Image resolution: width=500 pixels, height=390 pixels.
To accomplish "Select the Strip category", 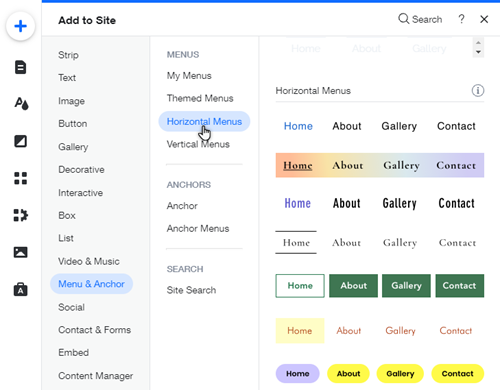I will tap(68, 55).
